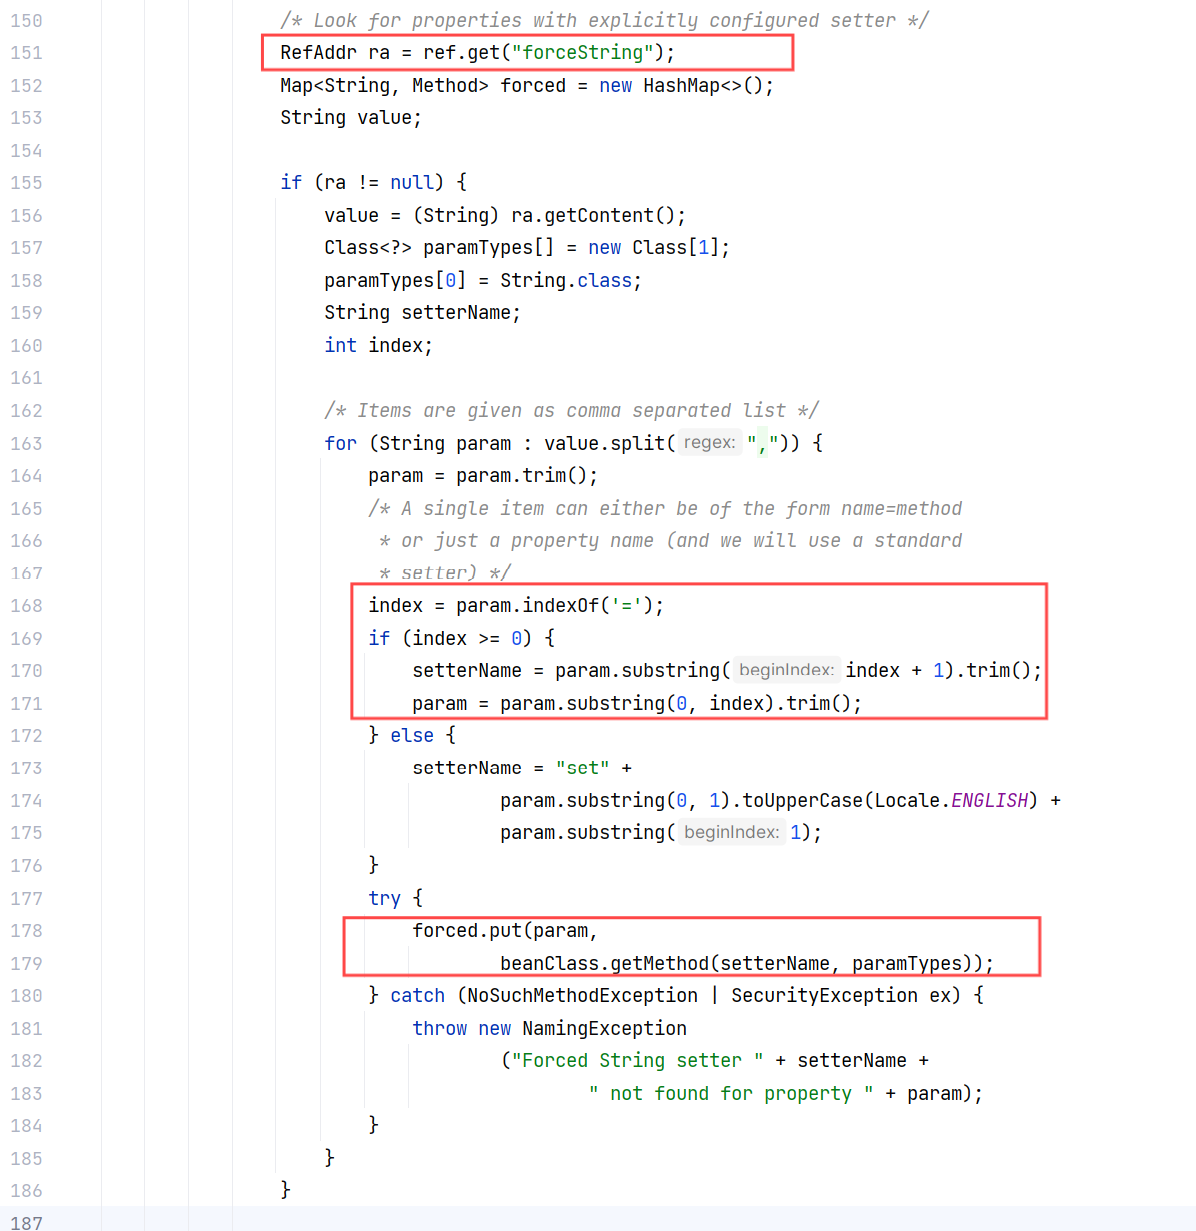Click line number 151 in the gutter

[27, 53]
